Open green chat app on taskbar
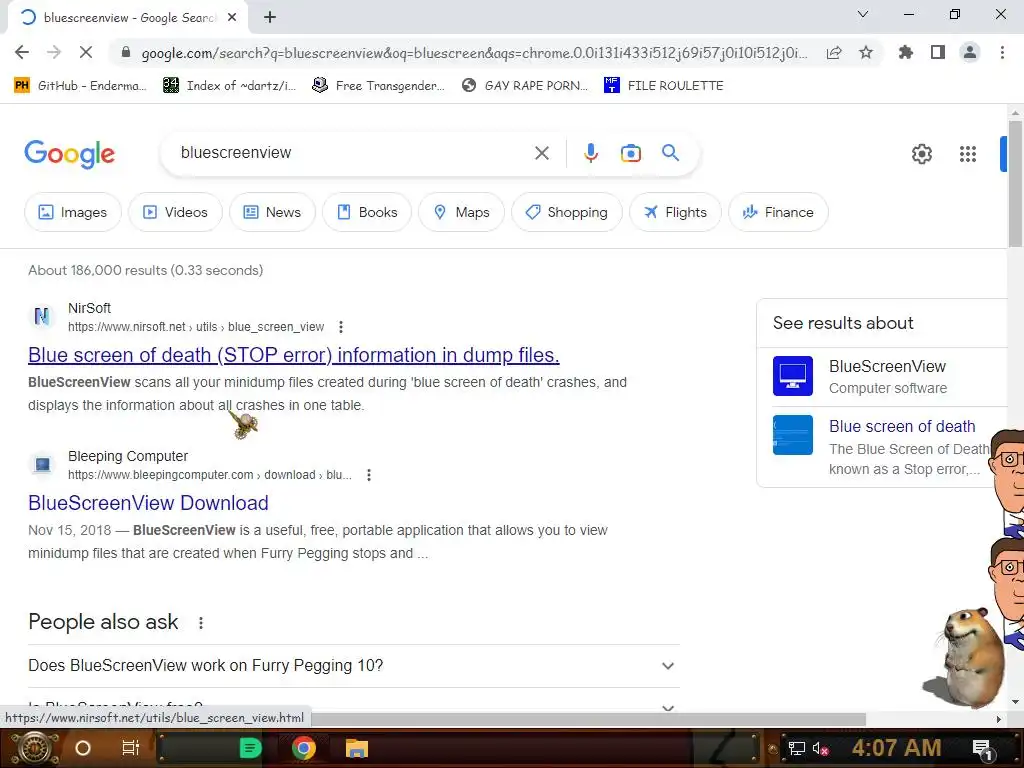Screen dimensions: 1024x768 coord(250,748)
